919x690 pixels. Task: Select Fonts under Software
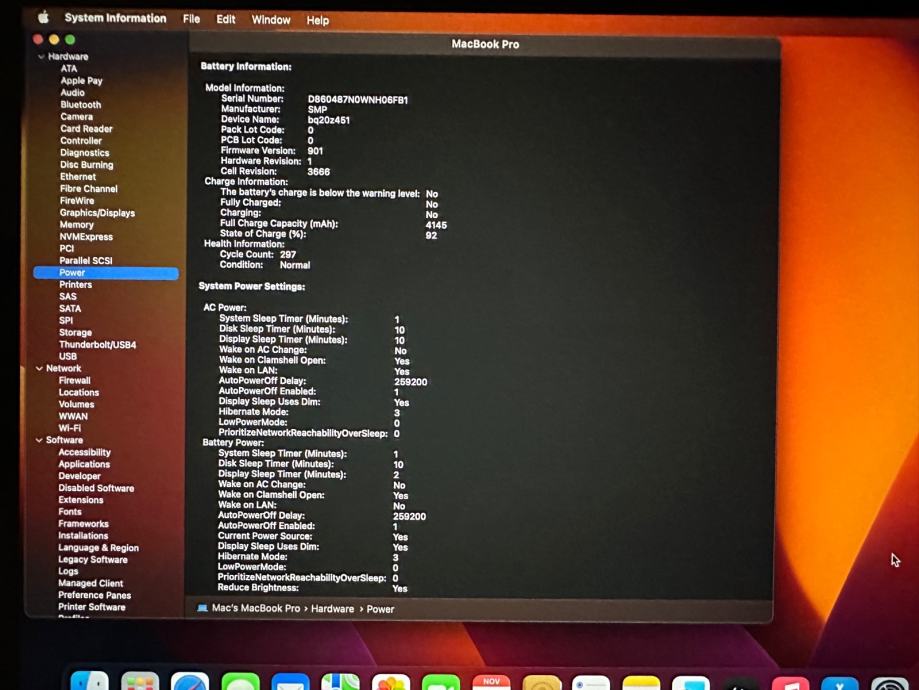70,512
